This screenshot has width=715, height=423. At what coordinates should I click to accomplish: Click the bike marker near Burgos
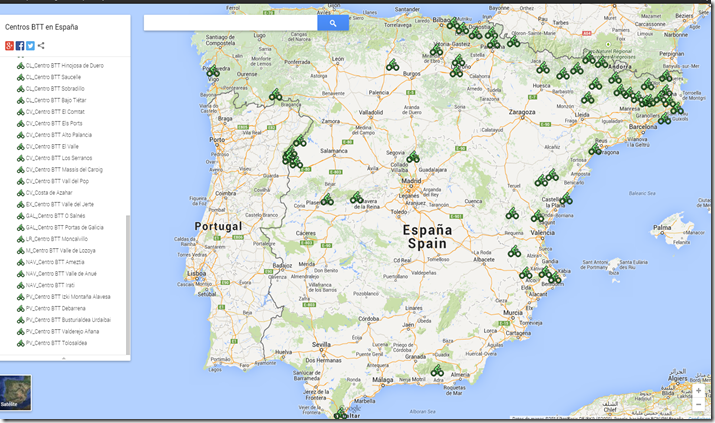point(392,65)
